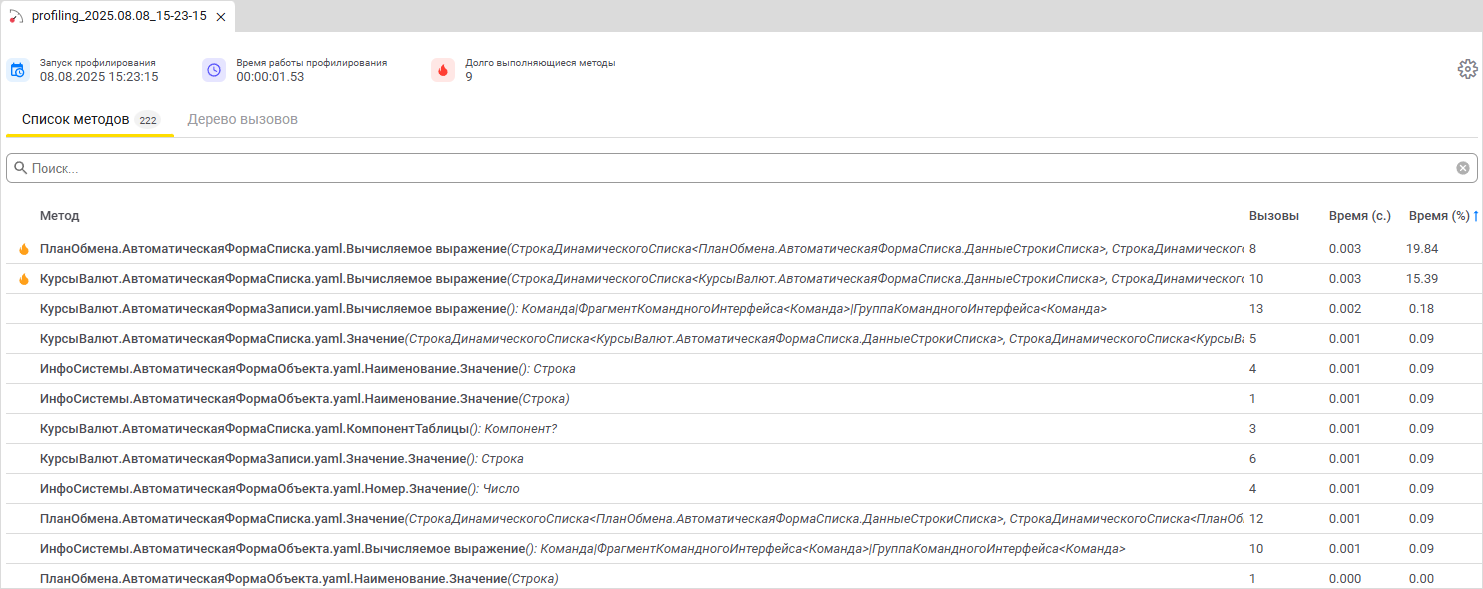The image size is (1483, 589).
Task: Click the profiling file icon in tab
Action: [15, 16]
